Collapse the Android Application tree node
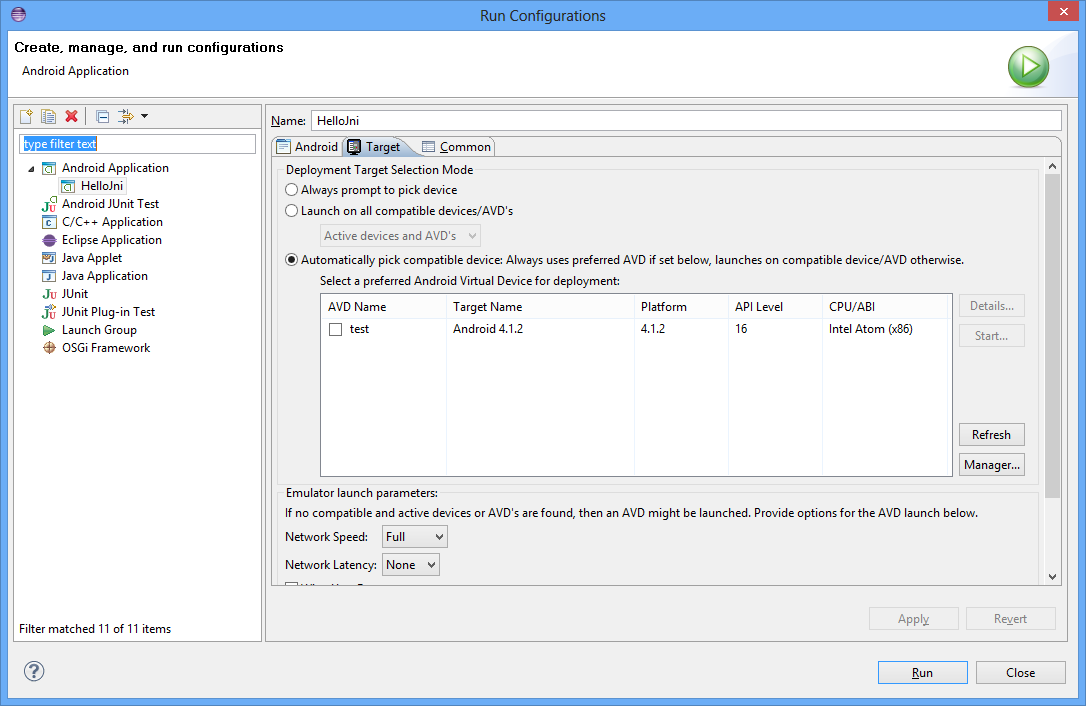This screenshot has height=706, width=1086. pos(31,168)
